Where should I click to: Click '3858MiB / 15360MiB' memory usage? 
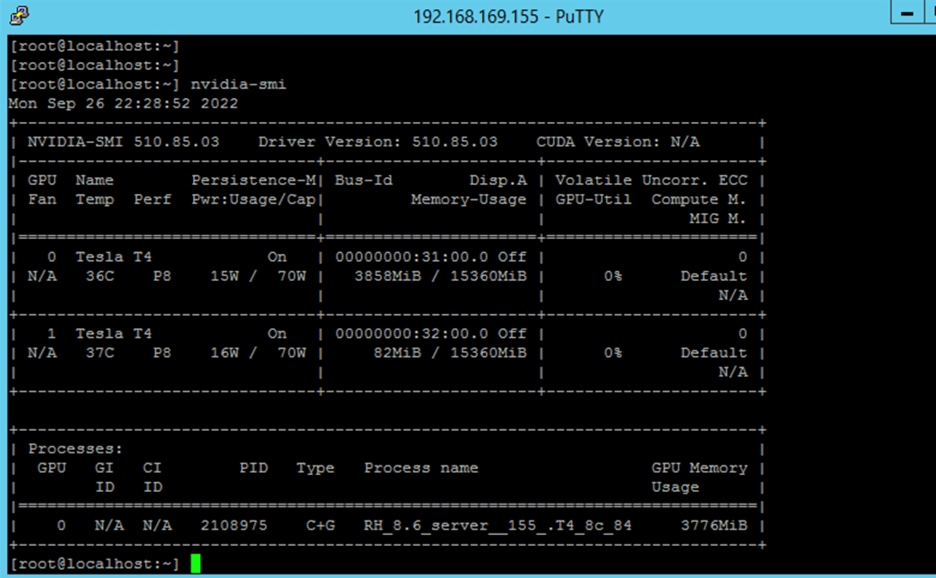[x=441, y=276]
